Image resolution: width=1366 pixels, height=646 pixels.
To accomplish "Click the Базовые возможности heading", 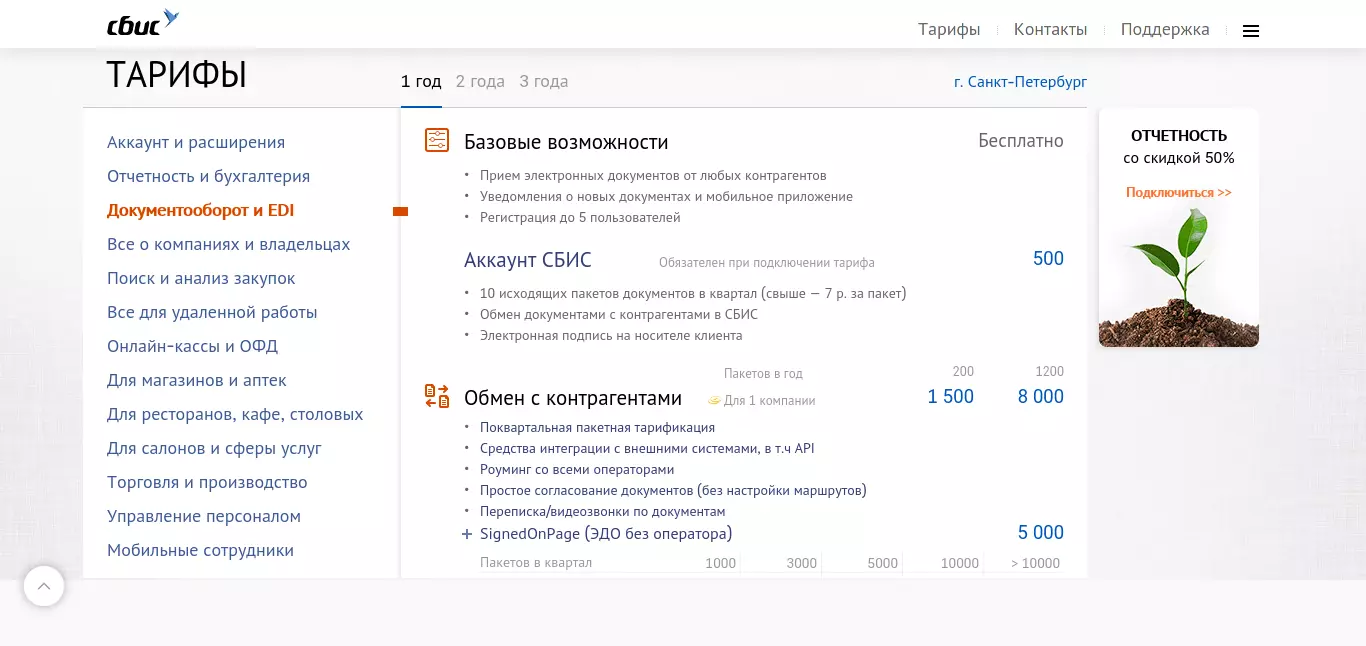I will point(566,142).
